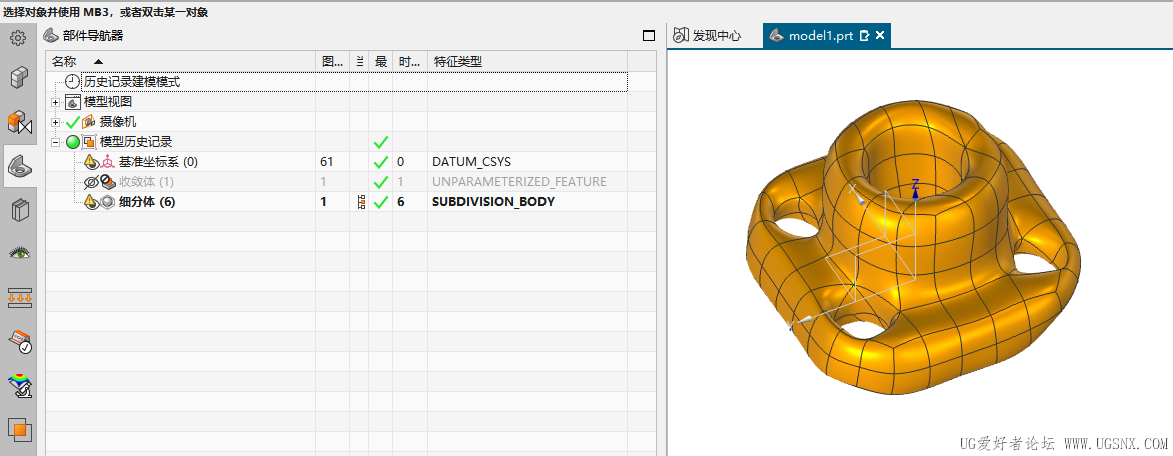The width and height of the screenshot is (1173, 456).
Task: Select 基准坐标系 (0) feature
Action: pyautogui.click(x=158, y=162)
